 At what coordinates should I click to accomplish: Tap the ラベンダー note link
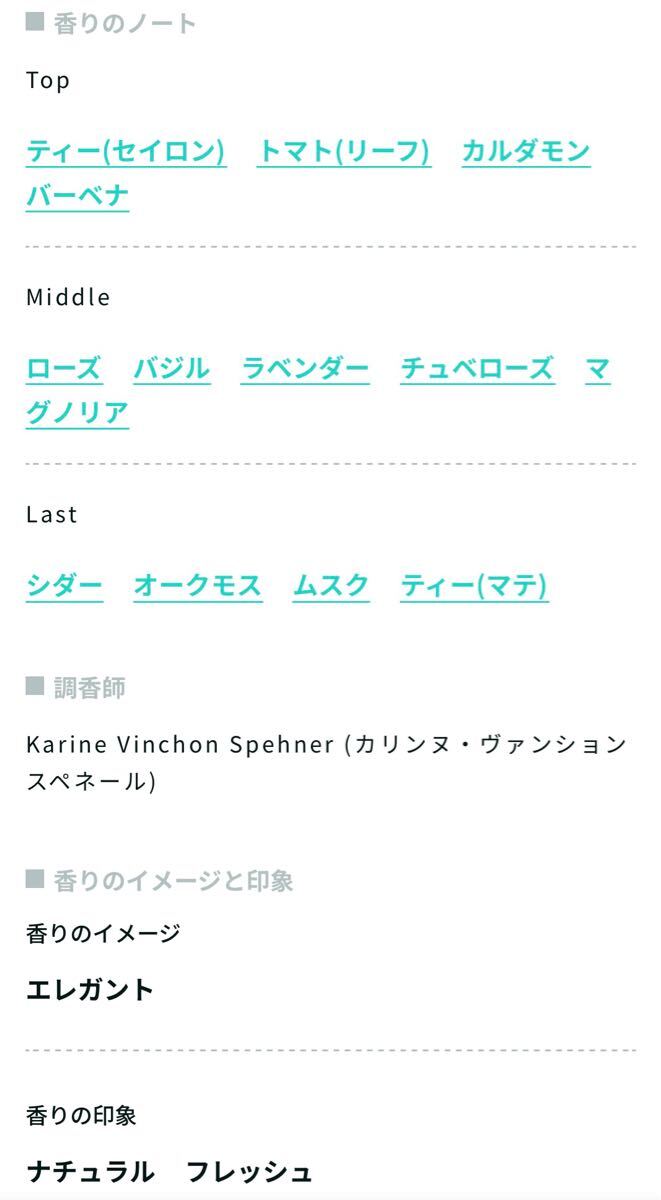(305, 369)
